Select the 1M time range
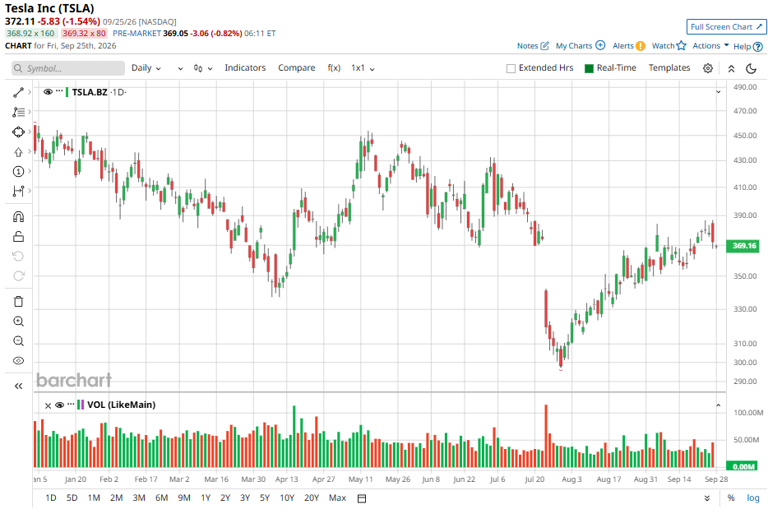Viewport: 768px width, 523px height. click(94, 498)
